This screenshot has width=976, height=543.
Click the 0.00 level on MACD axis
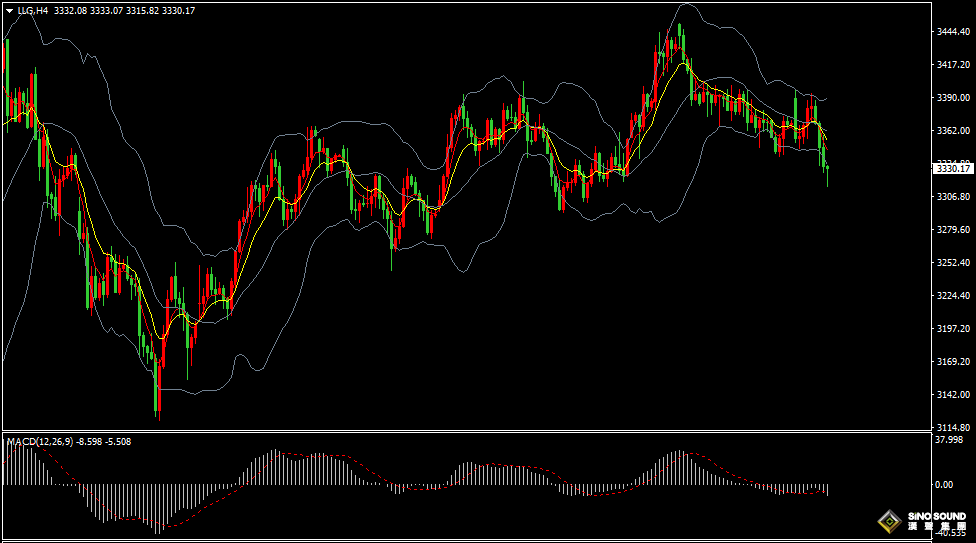point(943,485)
